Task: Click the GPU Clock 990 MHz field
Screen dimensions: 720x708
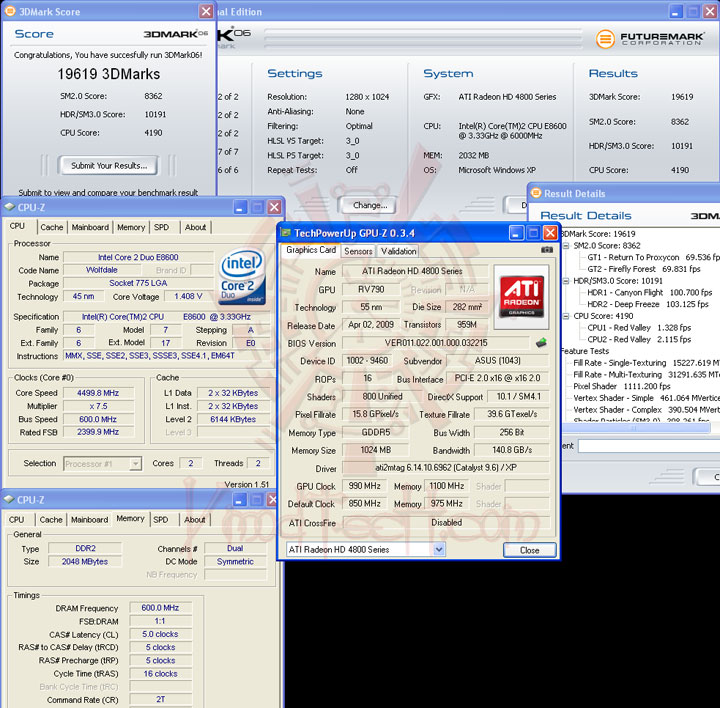Action: [x=365, y=486]
